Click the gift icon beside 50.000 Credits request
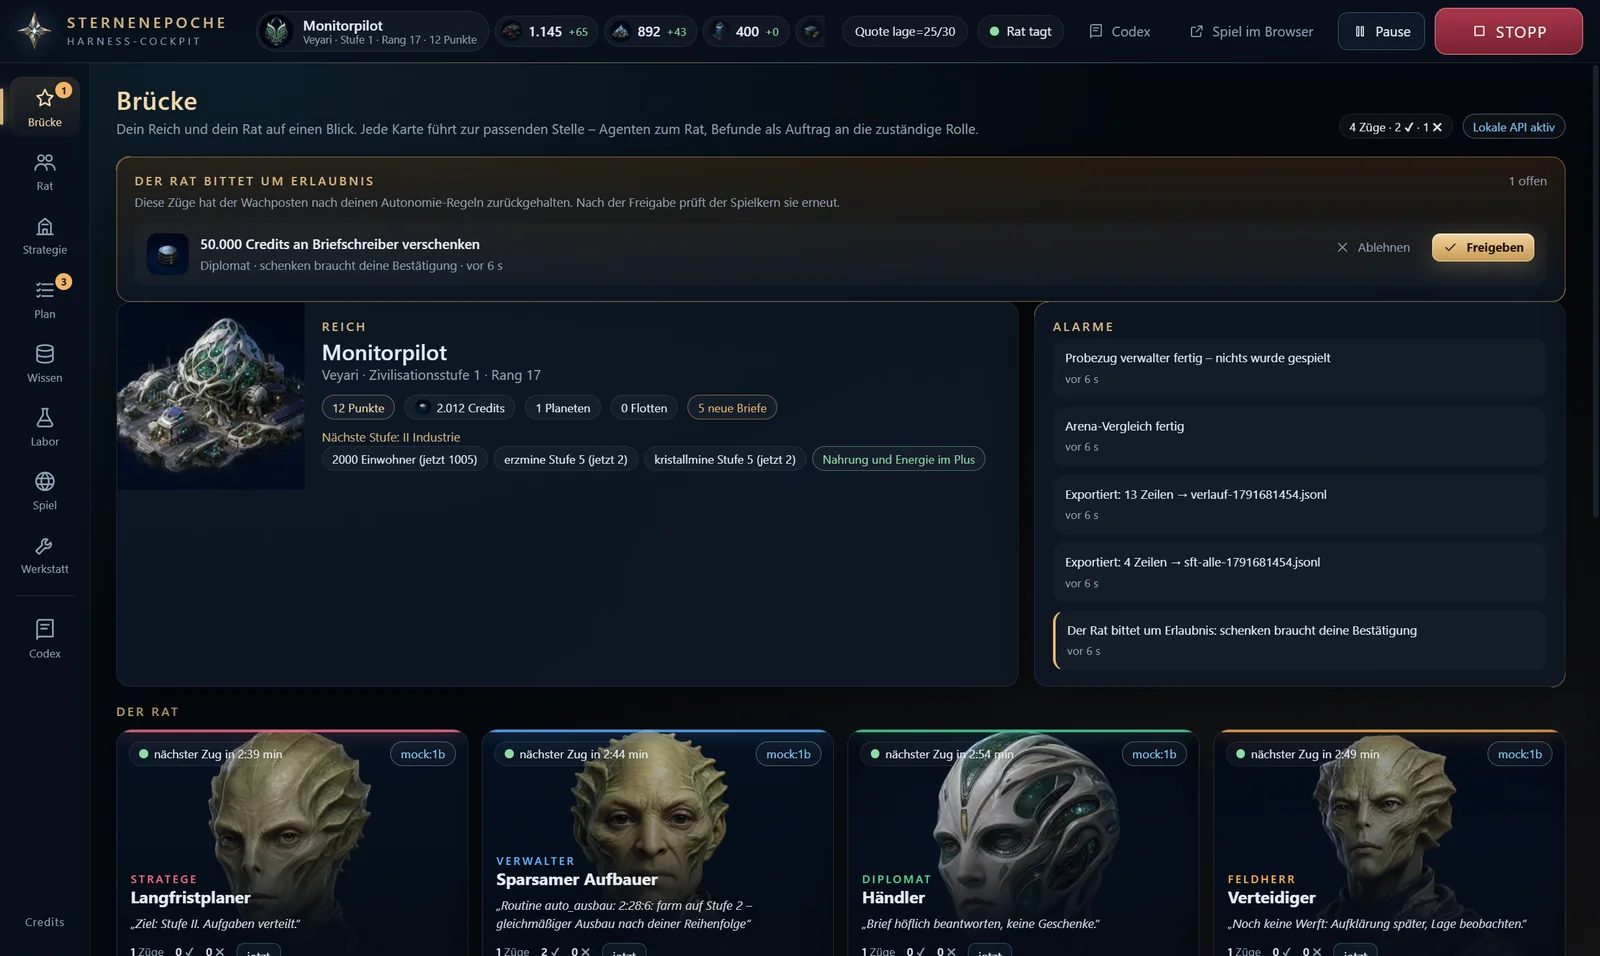This screenshot has width=1600, height=956. point(167,254)
